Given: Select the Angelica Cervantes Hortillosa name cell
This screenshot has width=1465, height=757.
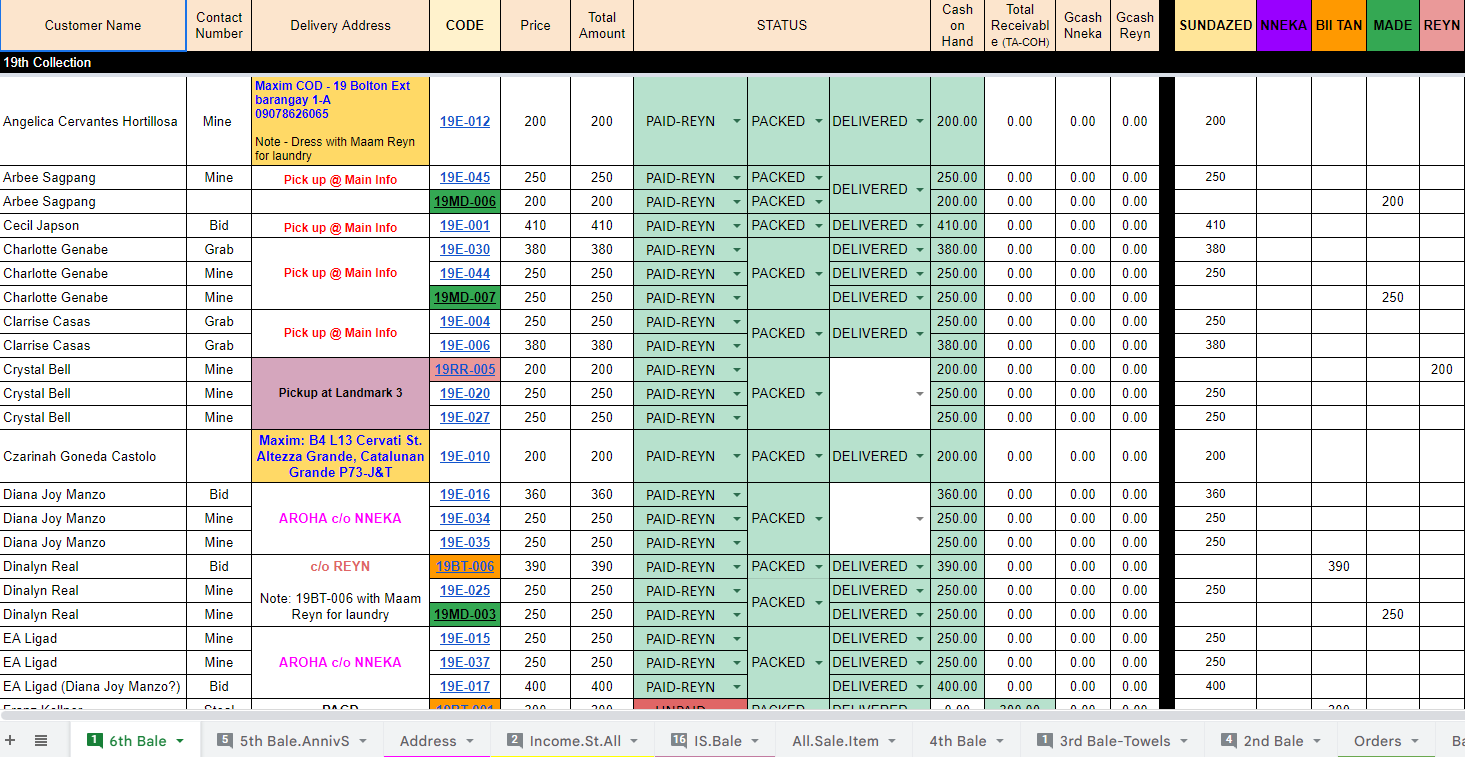Looking at the screenshot, I should tap(93, 121).
